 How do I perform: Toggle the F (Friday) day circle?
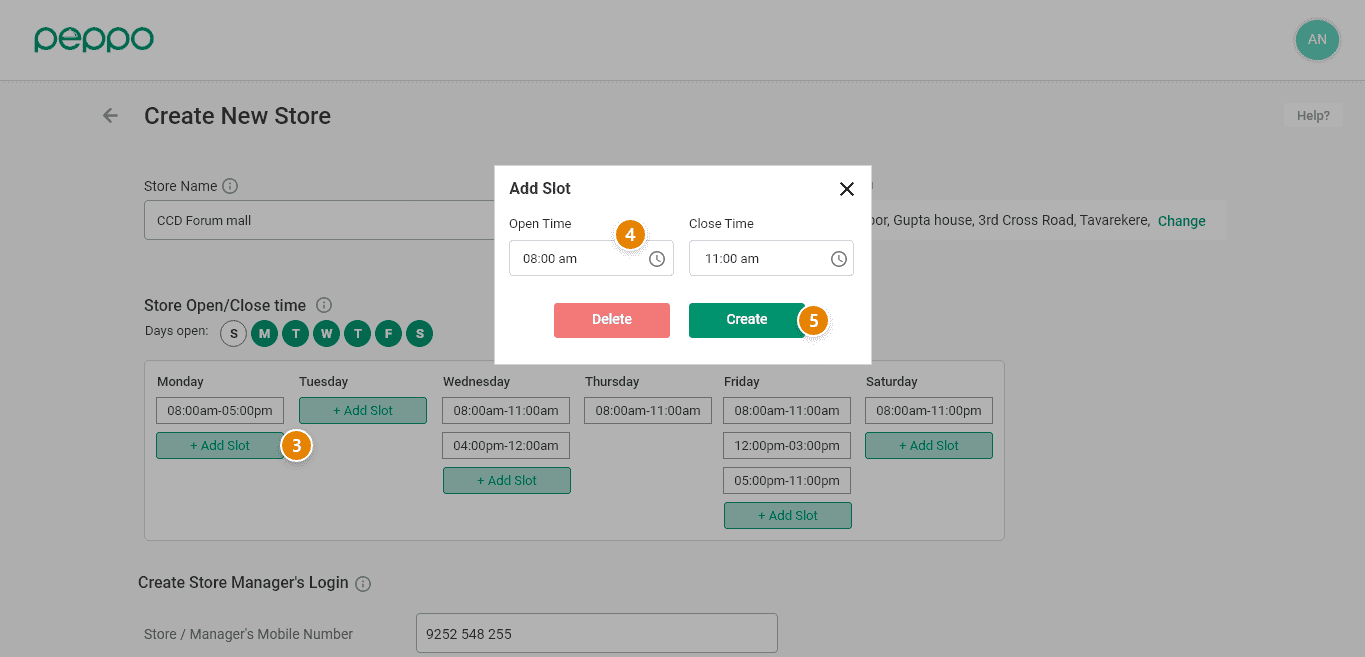point(388,333)
